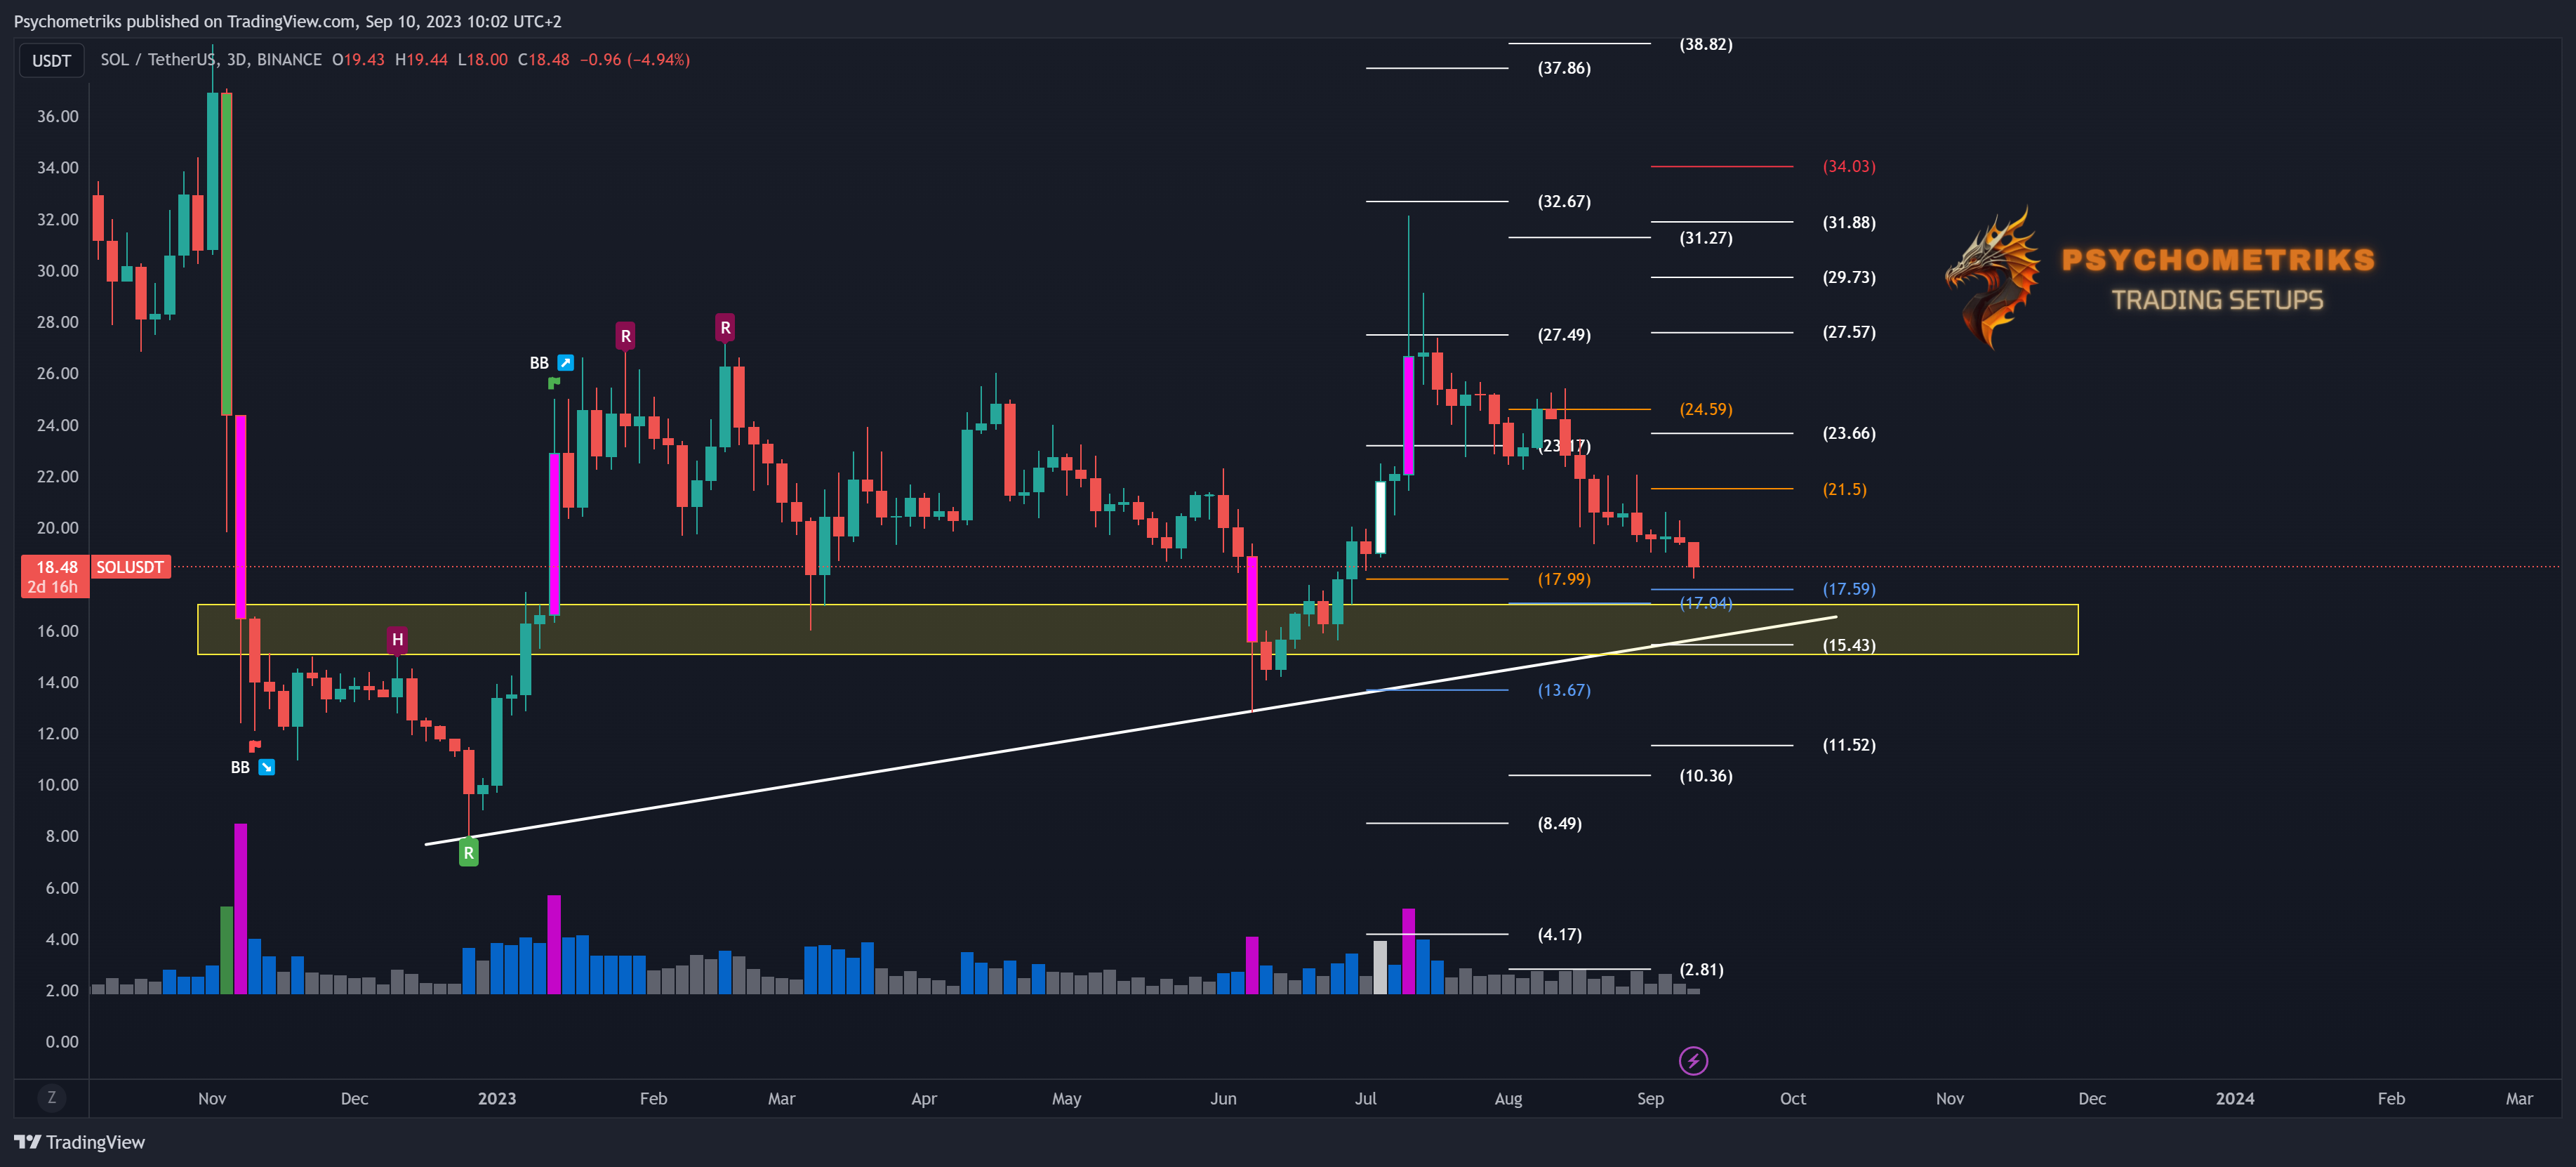Image resolution: width=2576 pixels, height=1167 pixels.
Task: Click the 2d 16h countdown label
Action: tap(52, 587)
